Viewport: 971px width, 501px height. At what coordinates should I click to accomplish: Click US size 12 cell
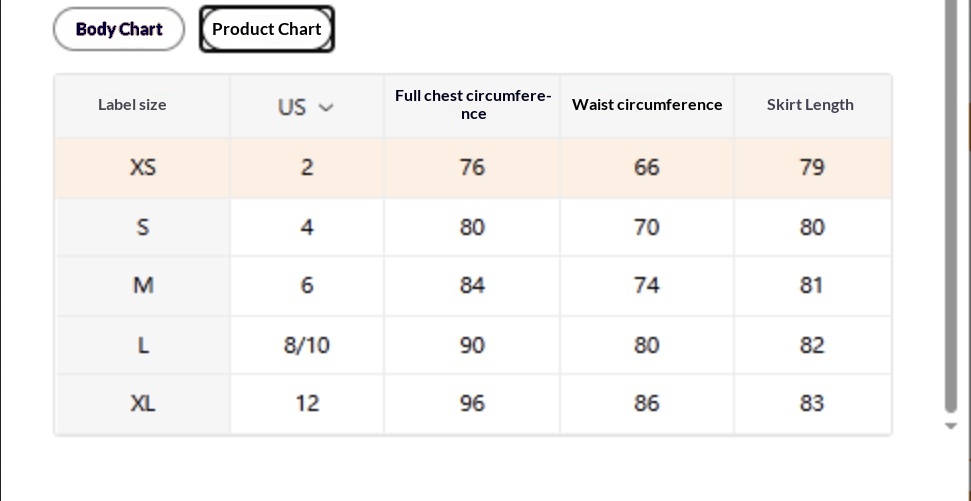(x=307, y=404)
